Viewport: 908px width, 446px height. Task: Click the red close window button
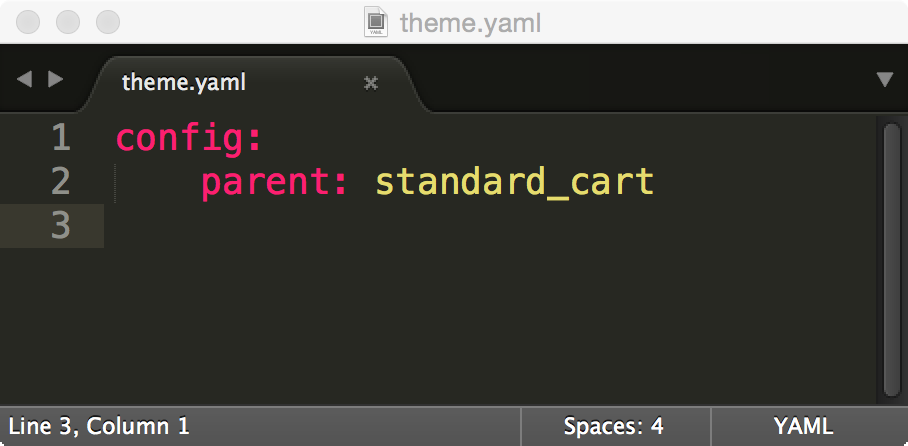click(x=28, y=22)
